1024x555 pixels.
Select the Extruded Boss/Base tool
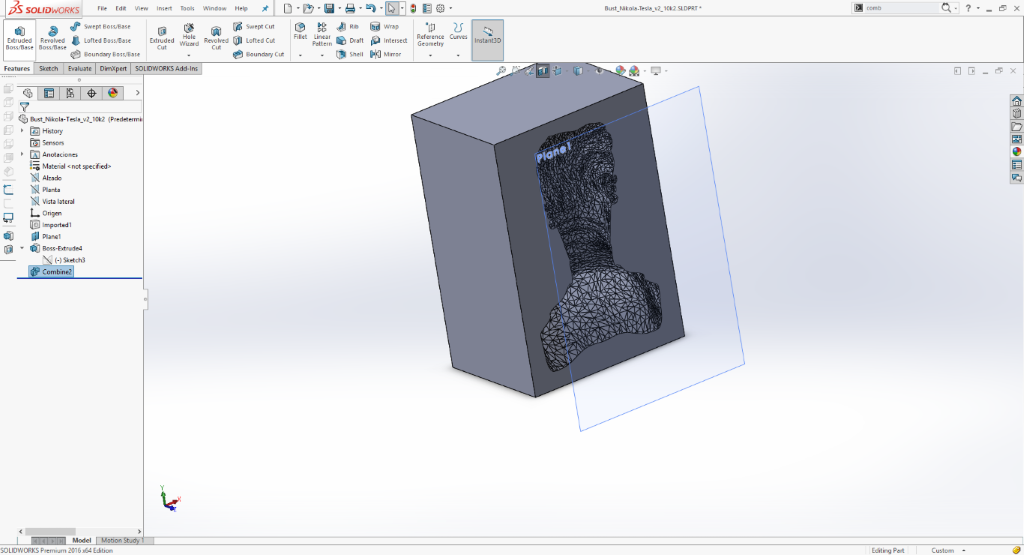pyautogui.click(x=20, y=39)
